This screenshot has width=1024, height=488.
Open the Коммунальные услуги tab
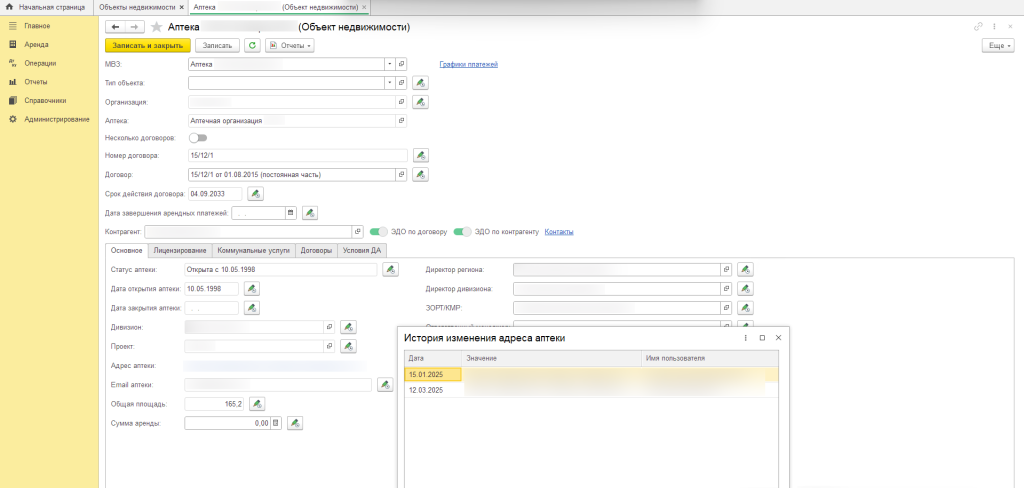(254, 250)
